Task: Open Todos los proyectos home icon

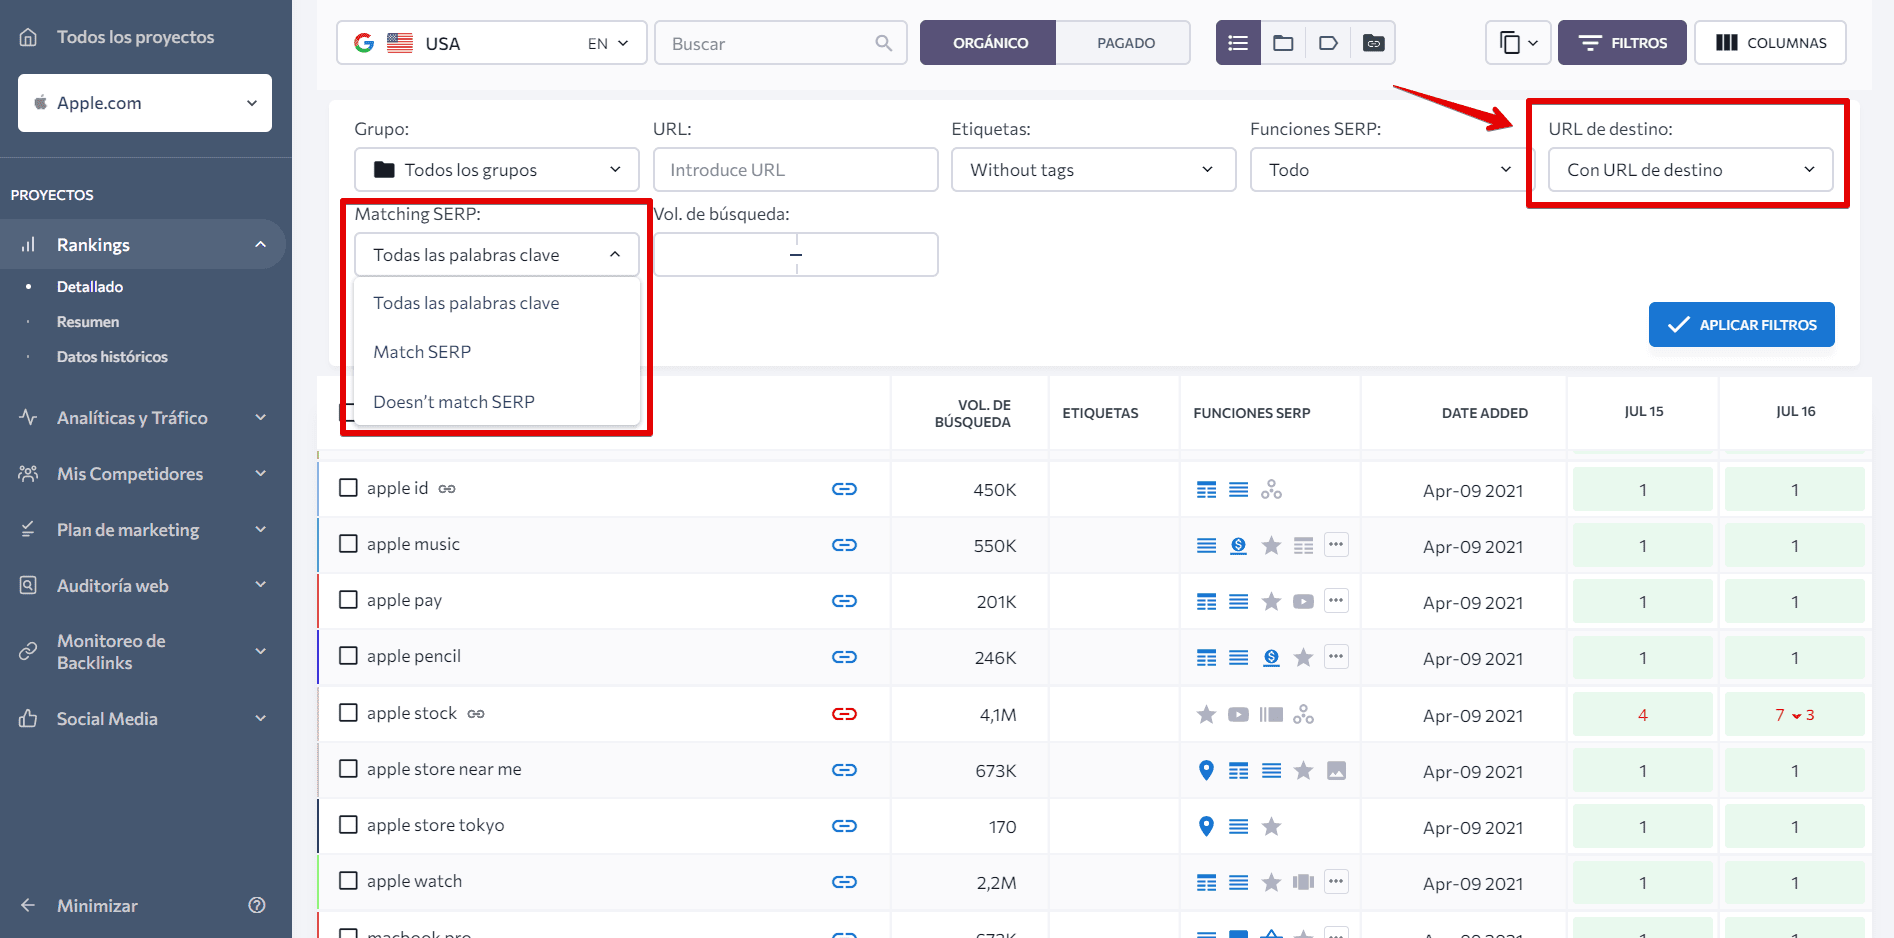Action: 28,37
